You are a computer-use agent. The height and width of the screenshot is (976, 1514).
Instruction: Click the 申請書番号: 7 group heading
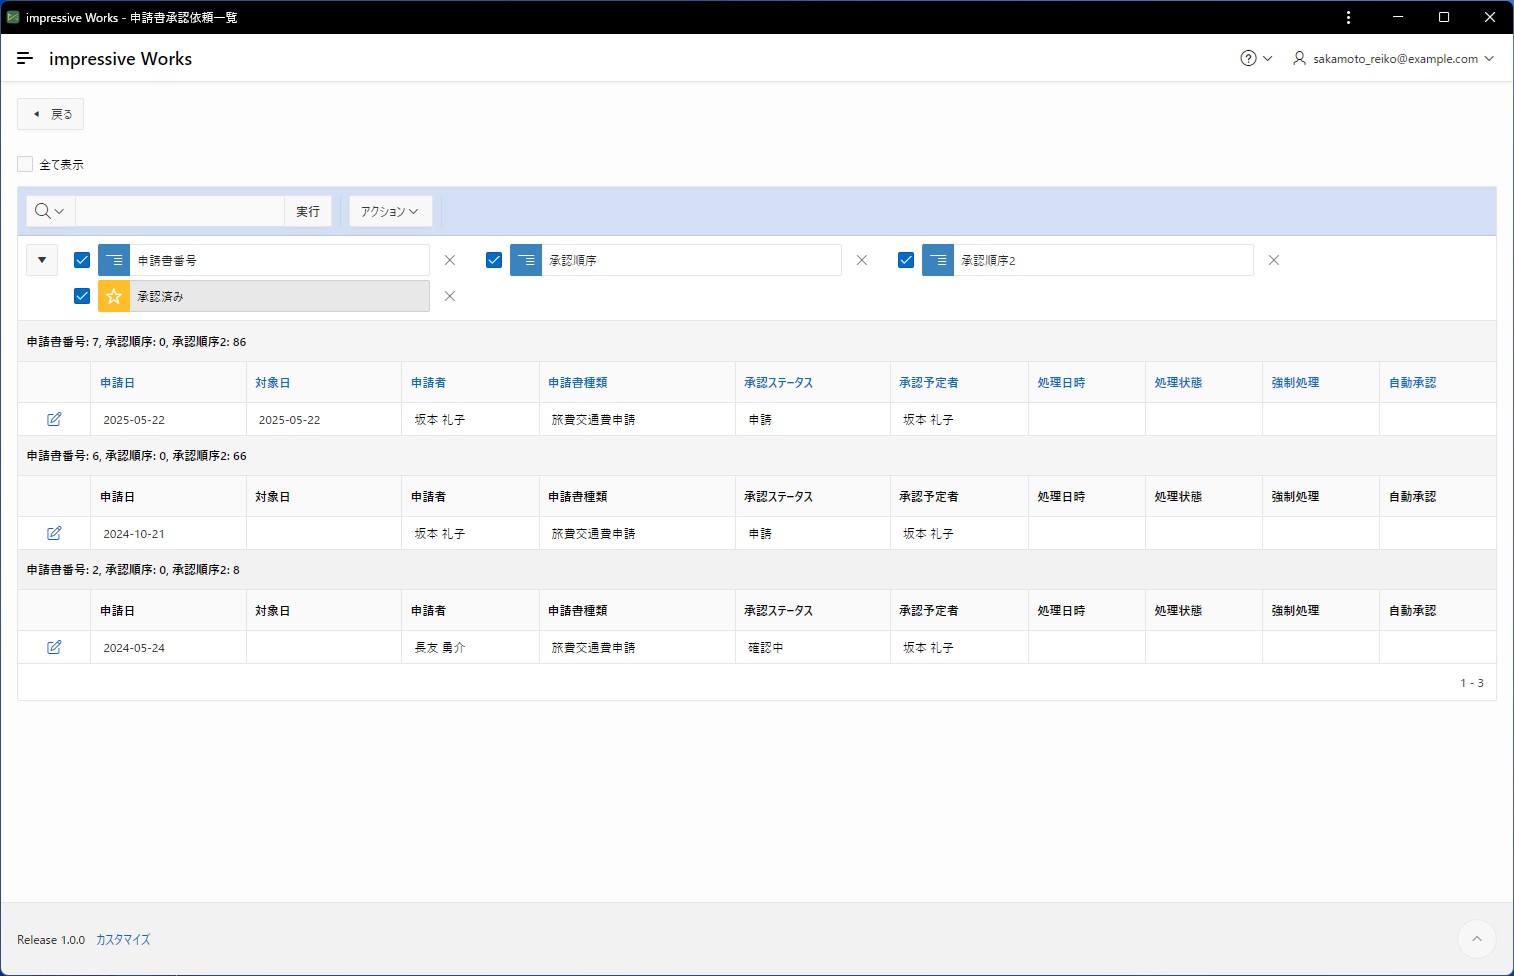pyautogui.click(x=136, y=342)
